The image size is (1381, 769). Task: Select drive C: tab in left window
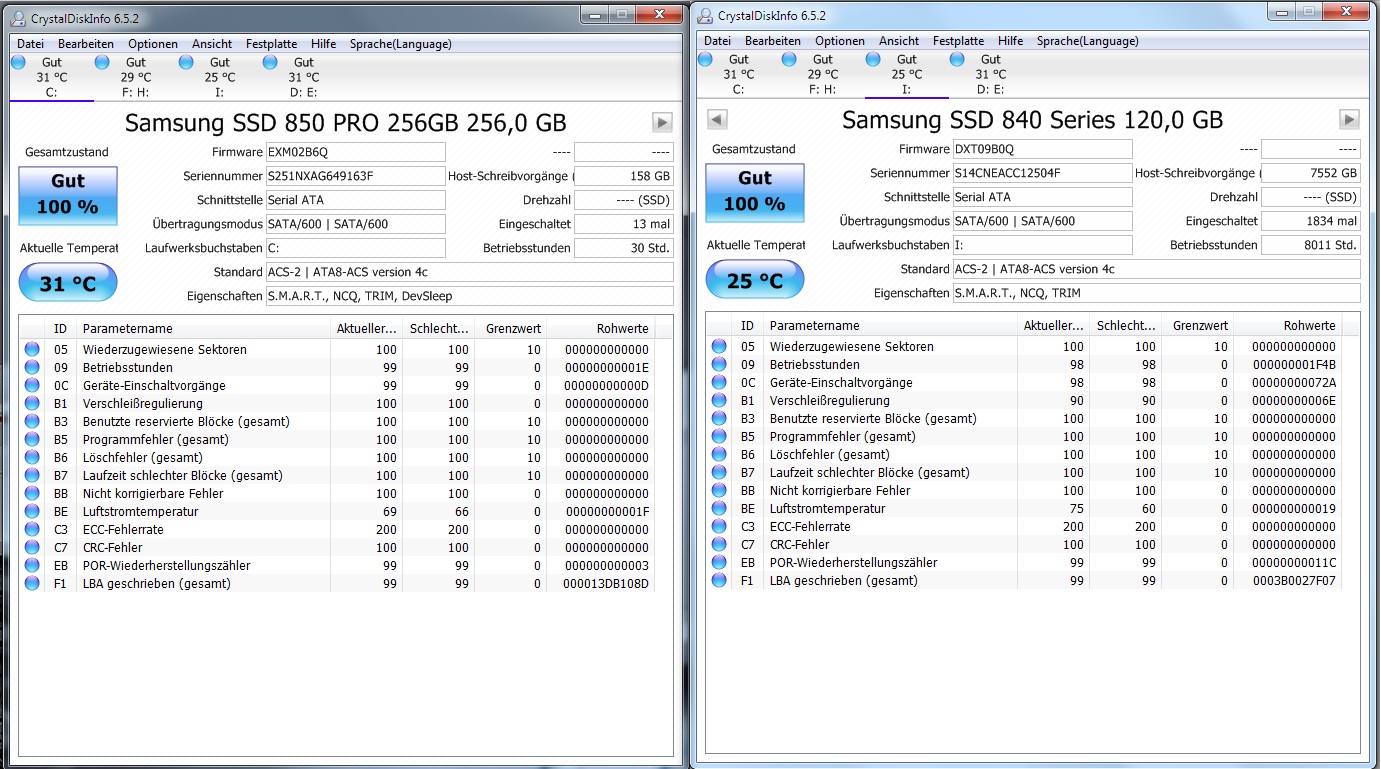tap(52, 77)
